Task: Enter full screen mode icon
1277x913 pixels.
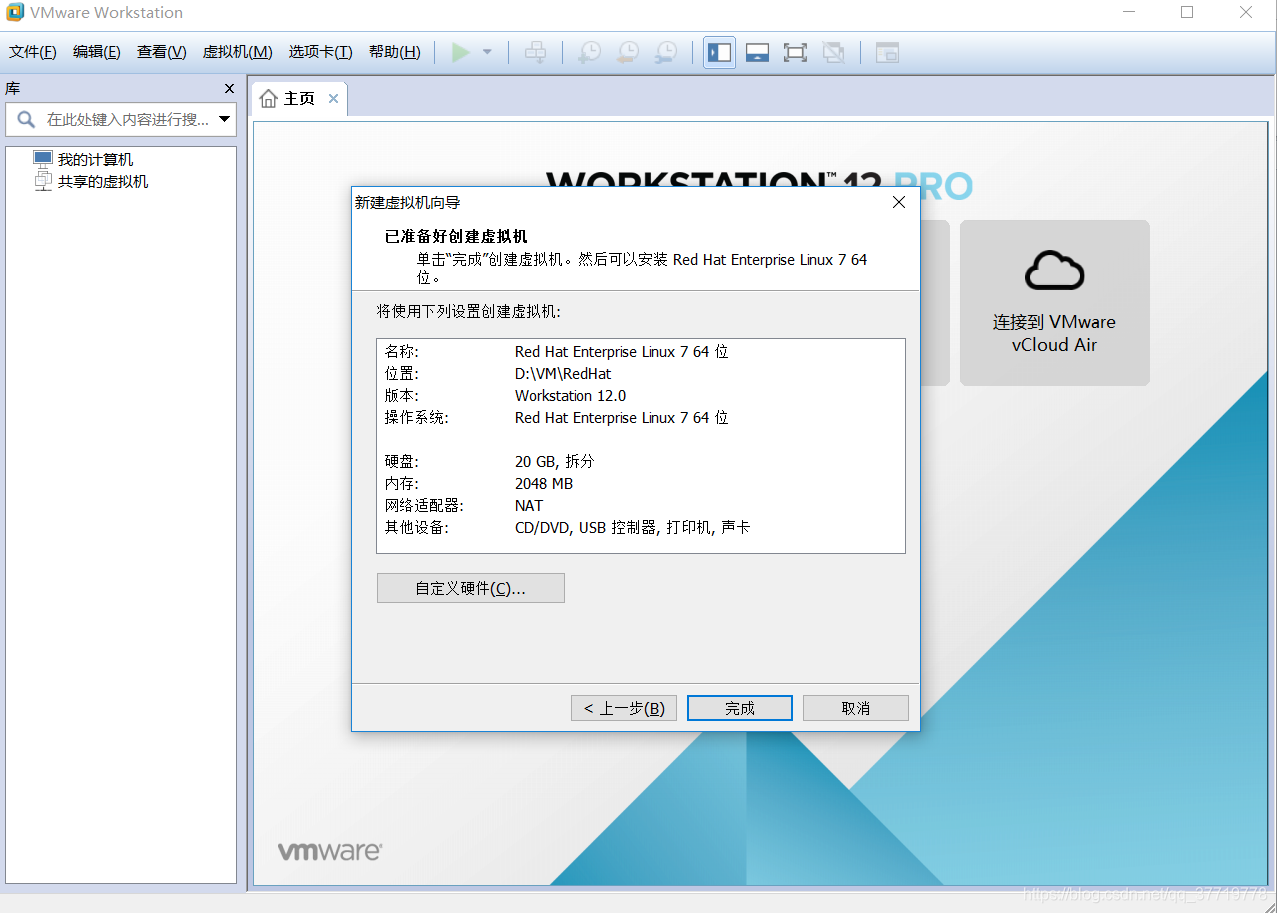Action: click(795, 52)
